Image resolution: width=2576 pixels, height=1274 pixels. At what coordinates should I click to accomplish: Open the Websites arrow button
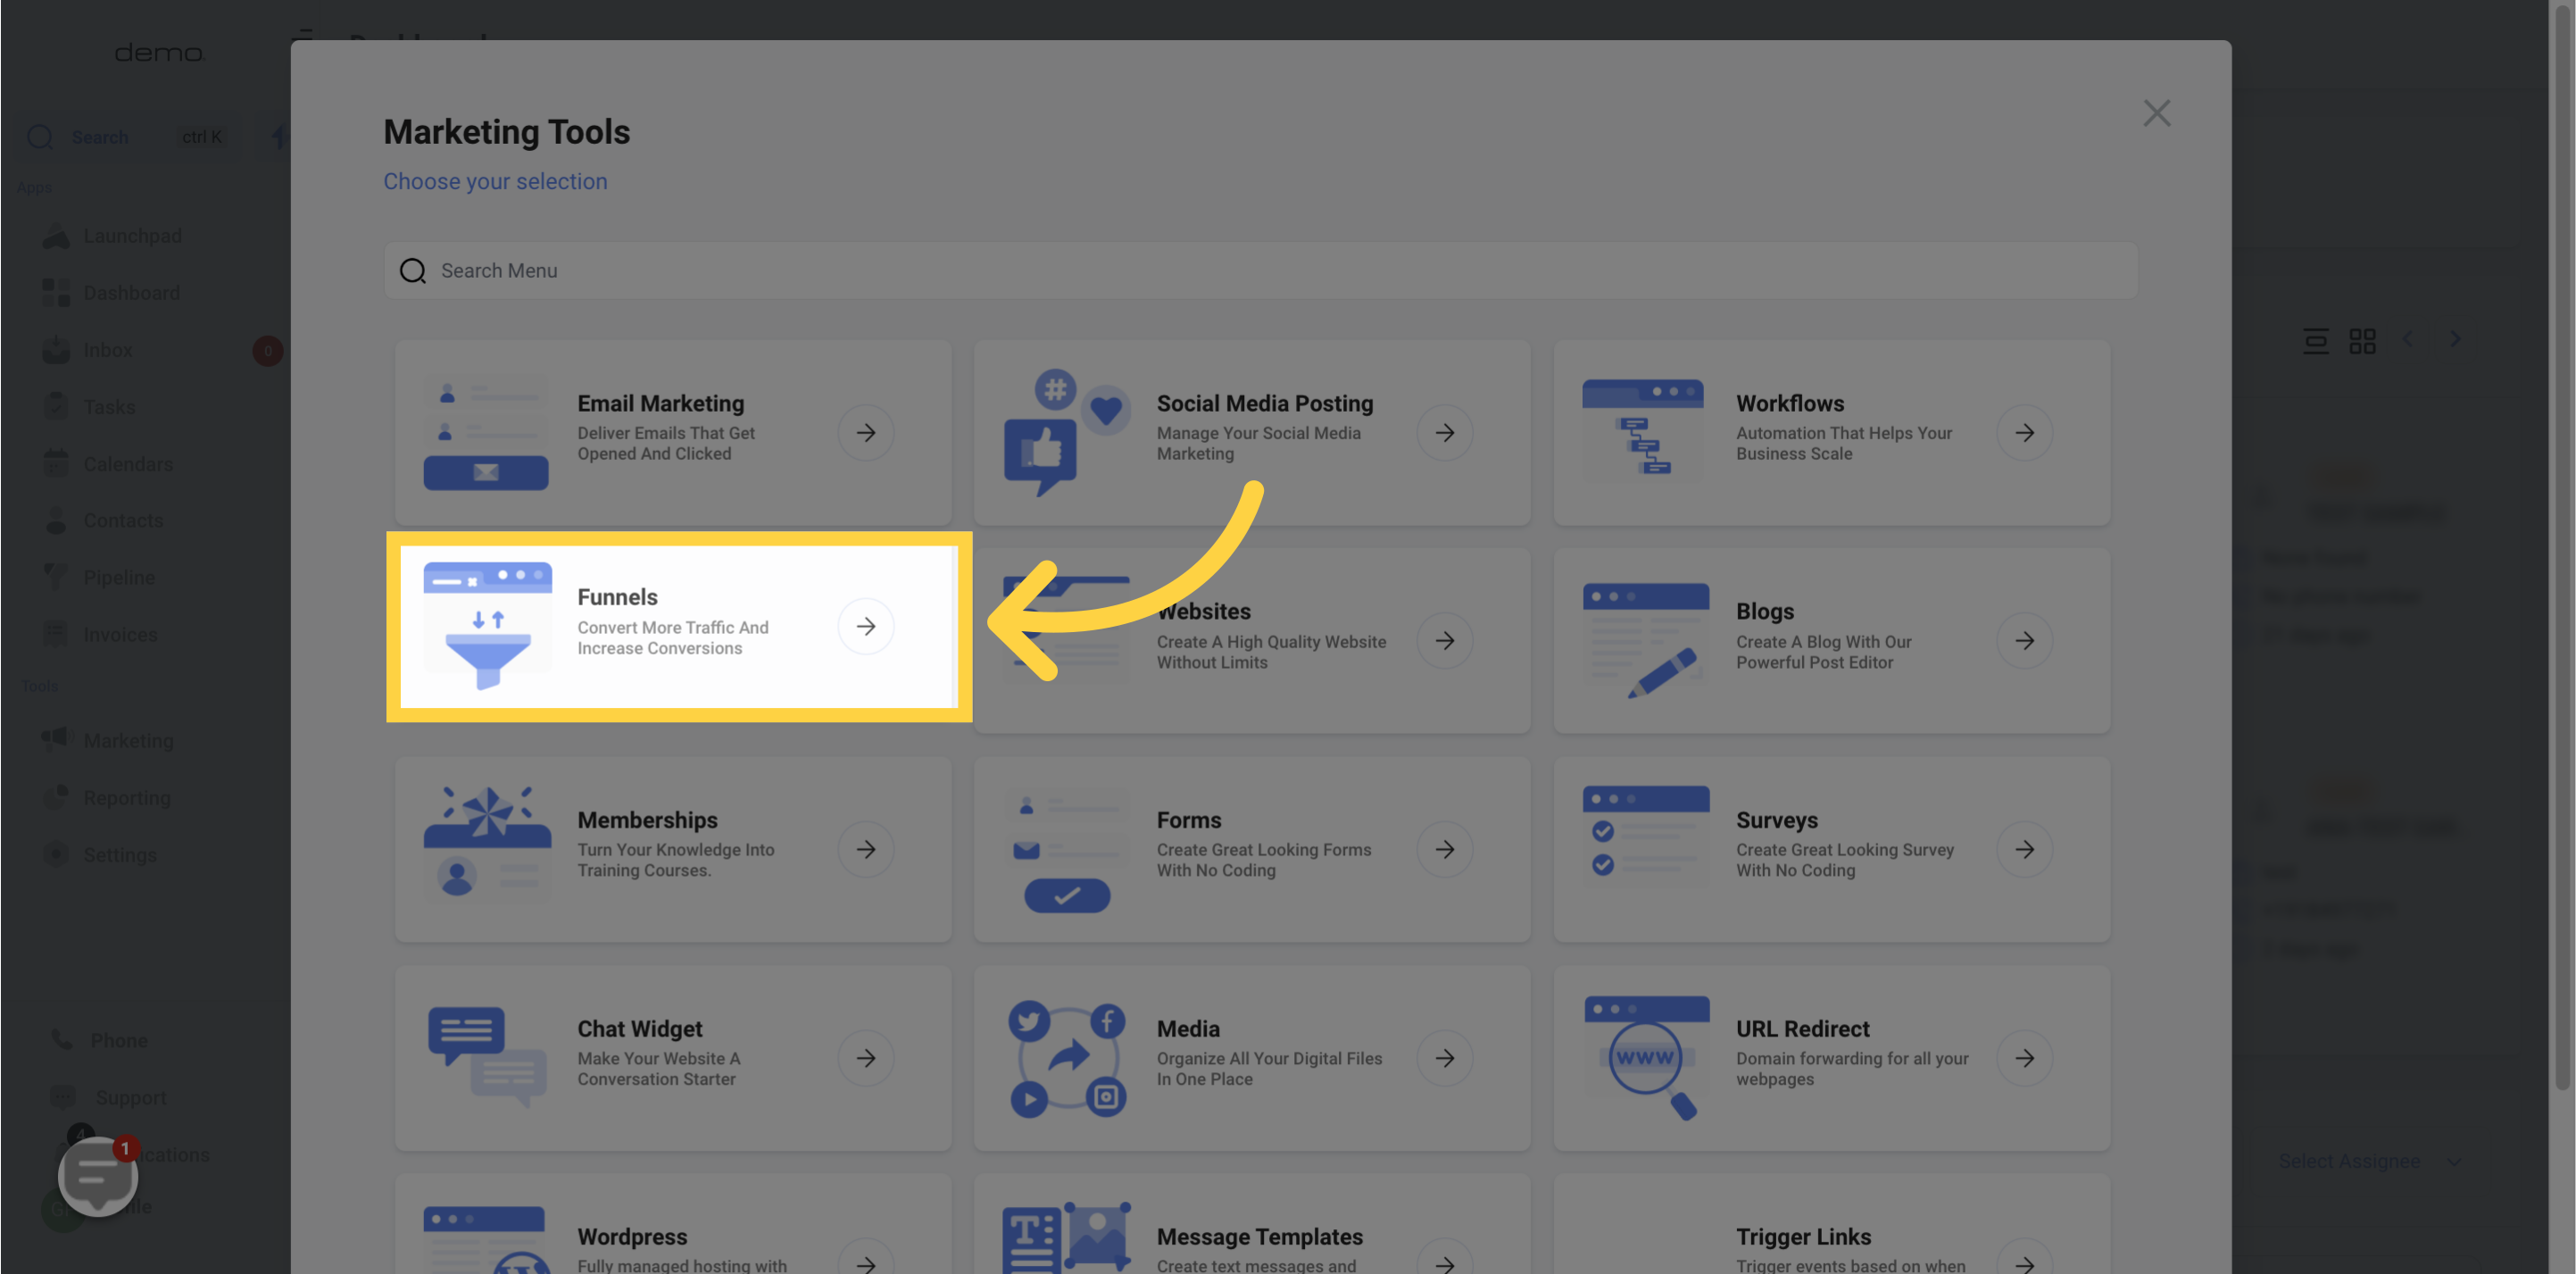coord(1444,641)
